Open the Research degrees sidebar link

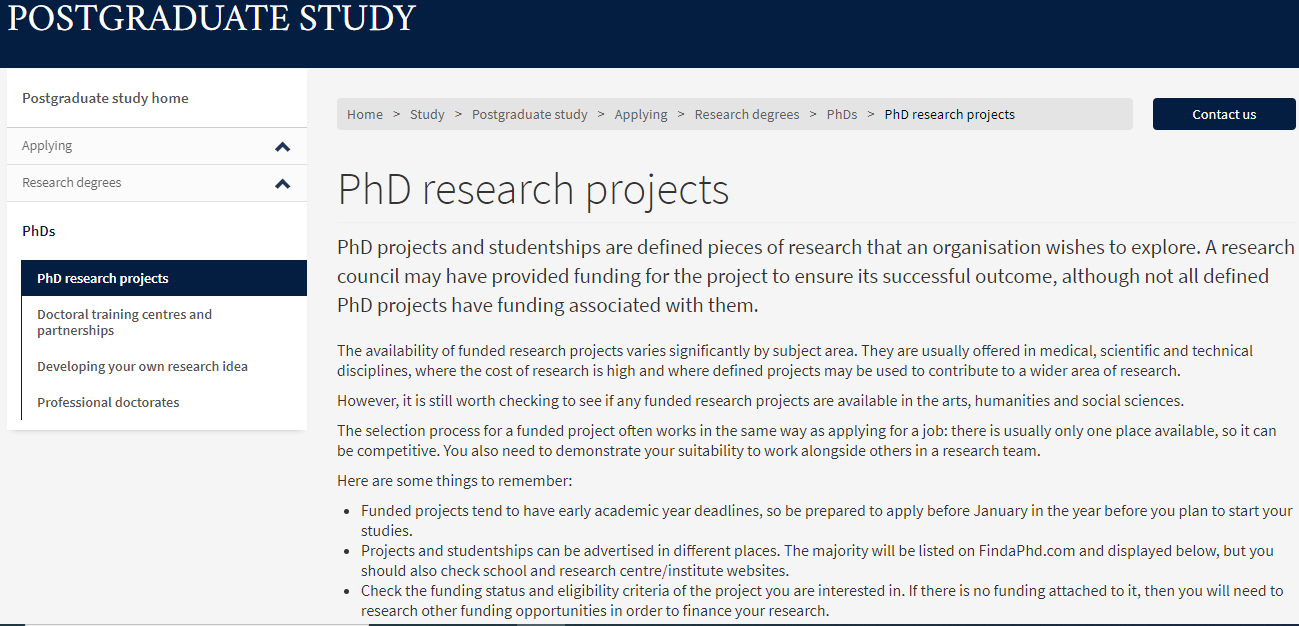(72, 183)
